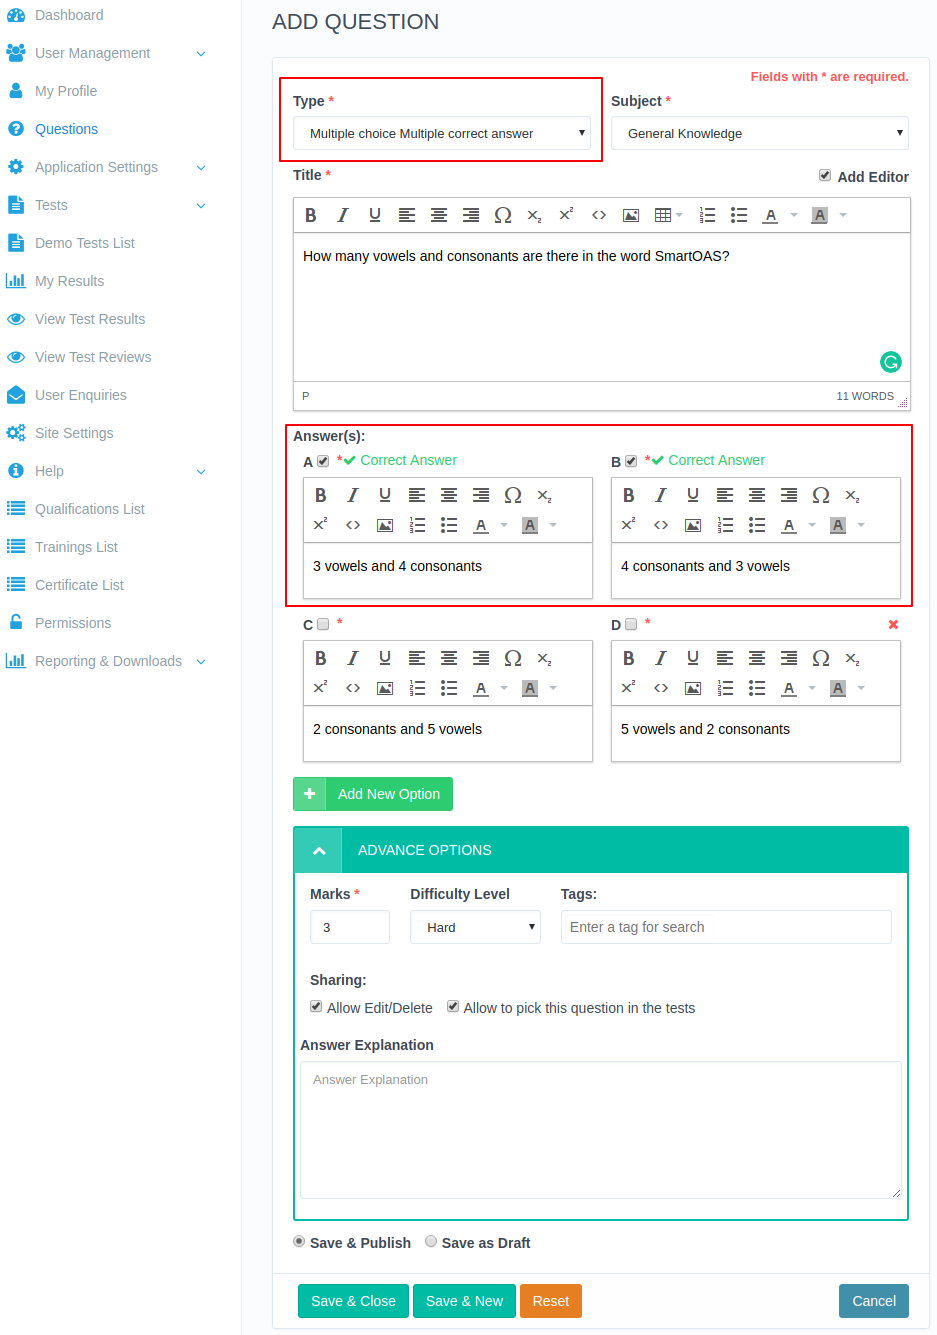Insert special character in Title editor
This screenshot has height=1335, width=937.
click(503, 215)
